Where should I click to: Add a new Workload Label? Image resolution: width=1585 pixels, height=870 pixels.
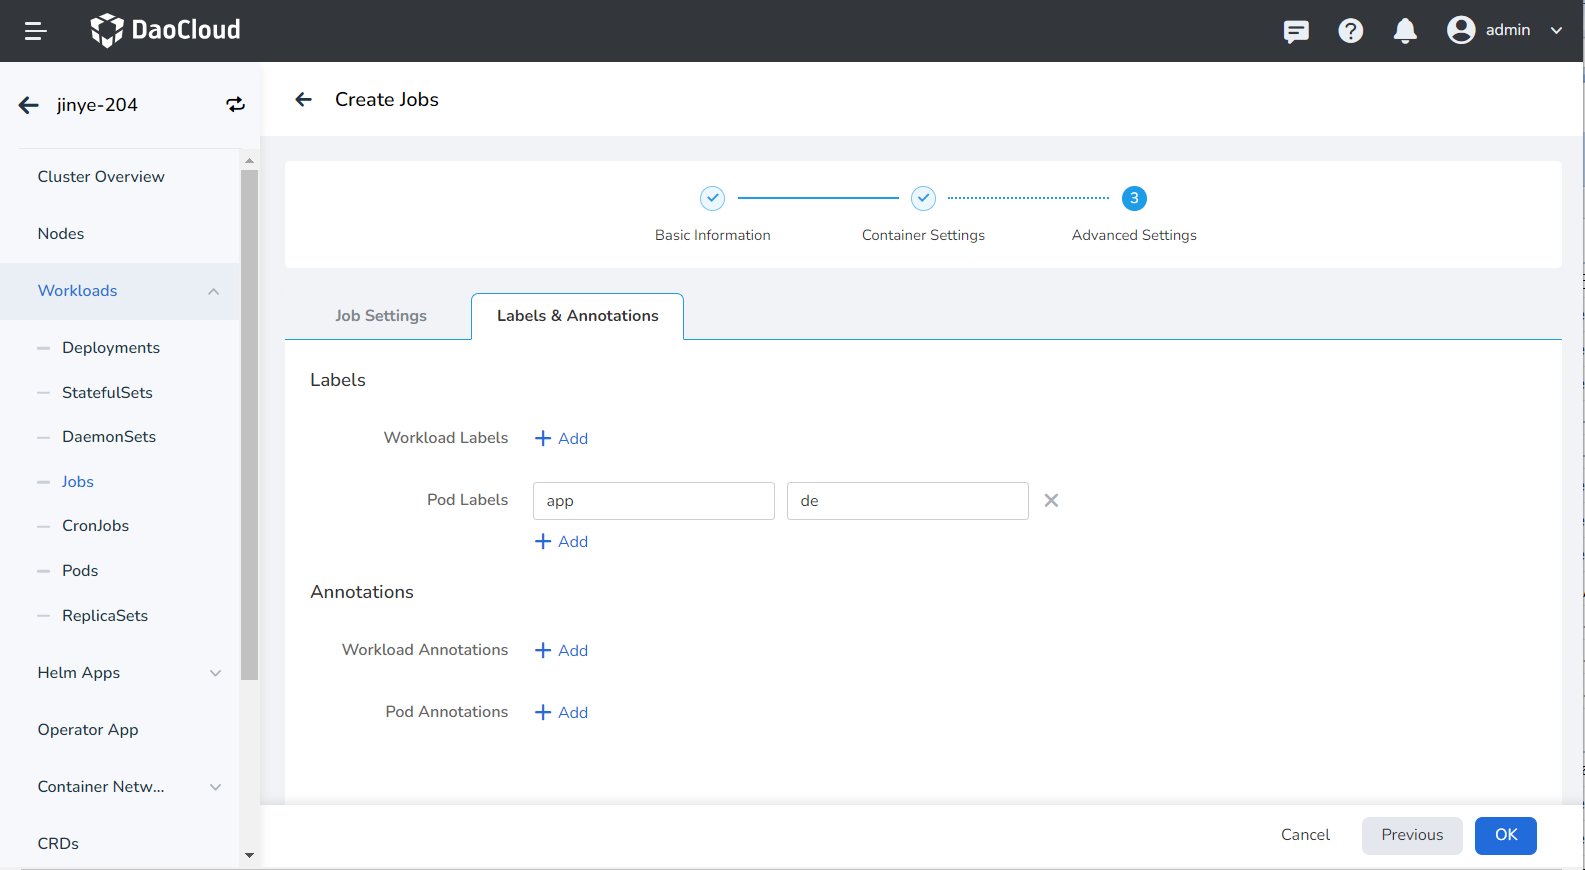coord(562,438)
